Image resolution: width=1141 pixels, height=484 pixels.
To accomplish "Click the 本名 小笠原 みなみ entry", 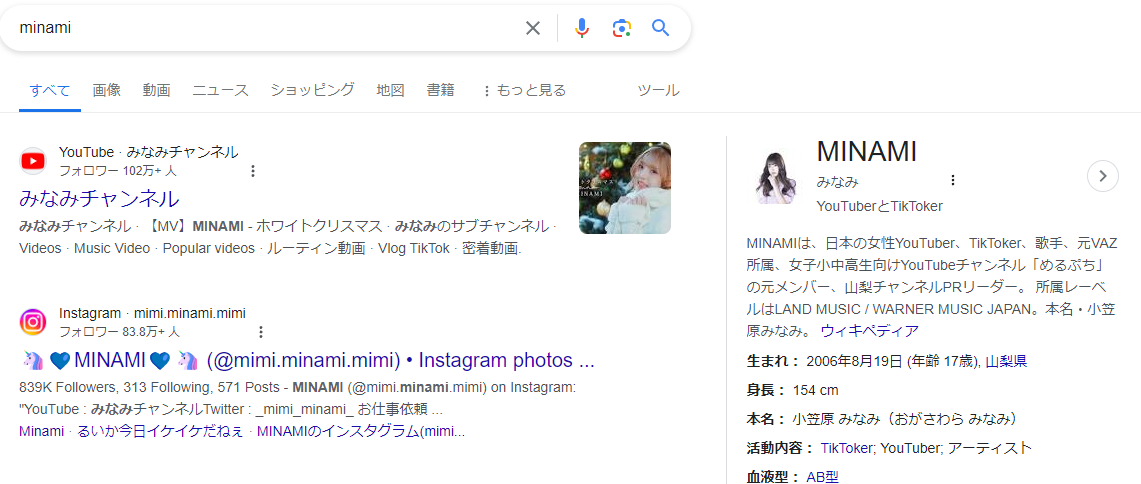I will click(x=881, y=419).
